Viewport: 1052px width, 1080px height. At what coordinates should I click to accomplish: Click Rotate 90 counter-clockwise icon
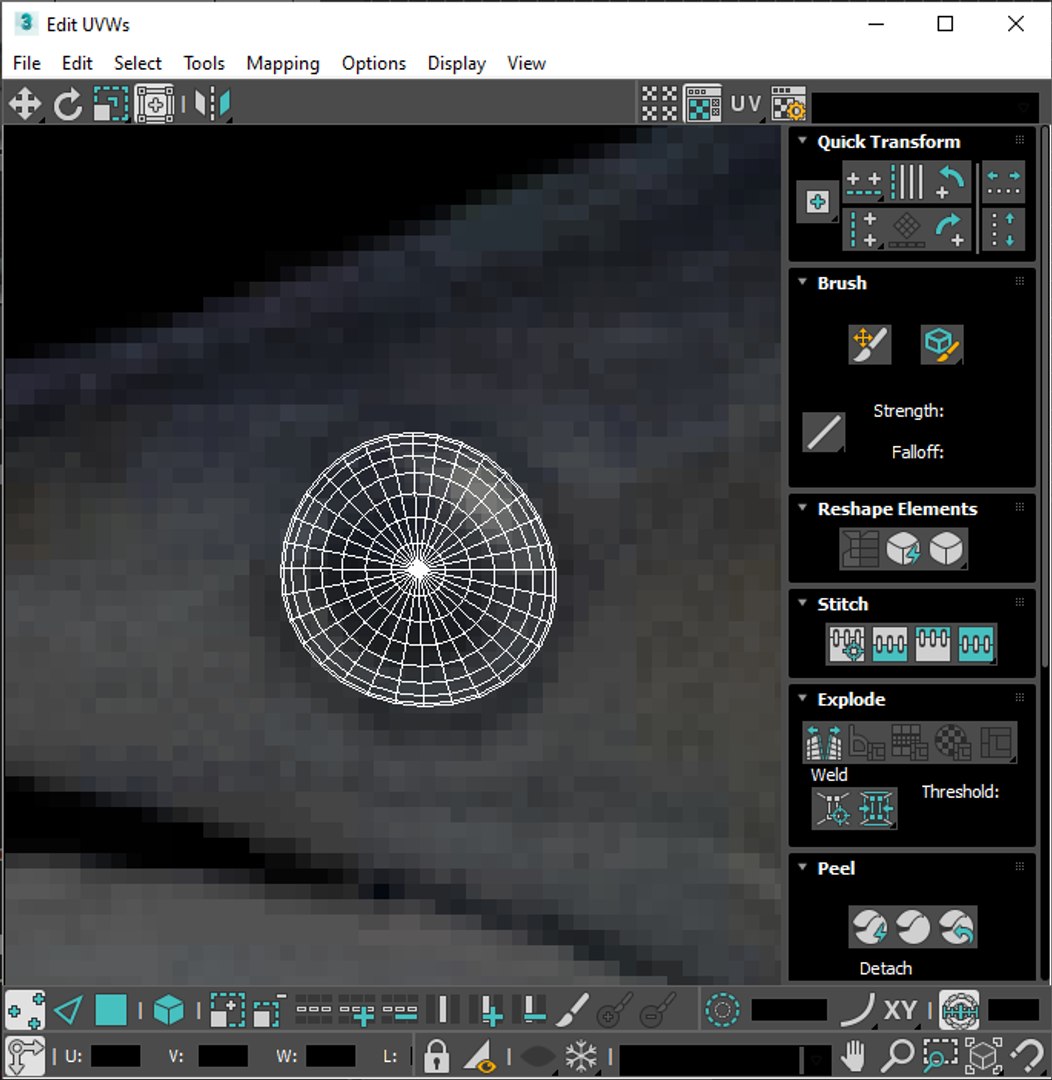tap(950, 183)
